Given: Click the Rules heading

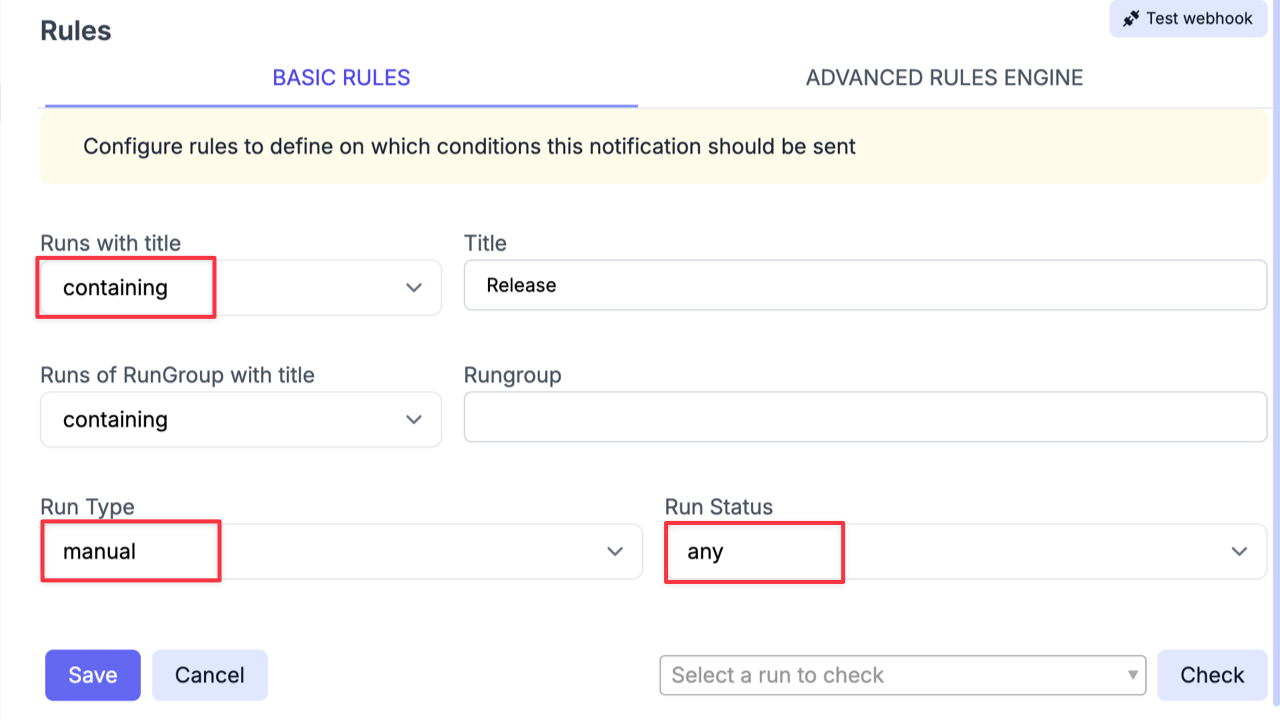Looking at the screenshot, I should [75, 31].
